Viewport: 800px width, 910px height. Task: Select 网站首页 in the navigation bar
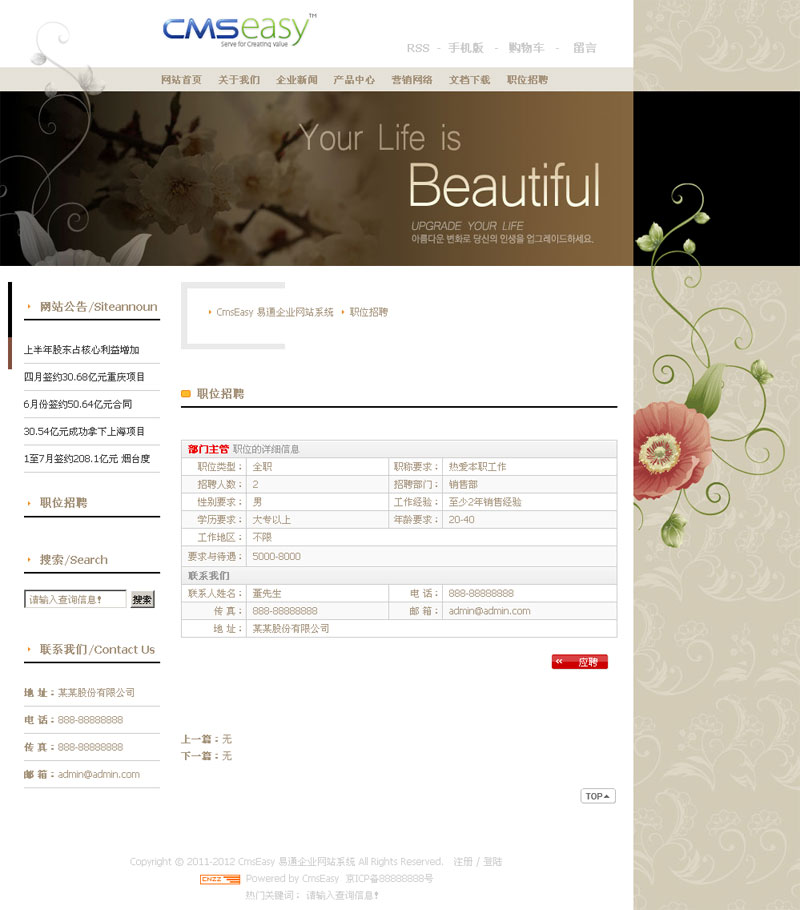tap(181, 80)
